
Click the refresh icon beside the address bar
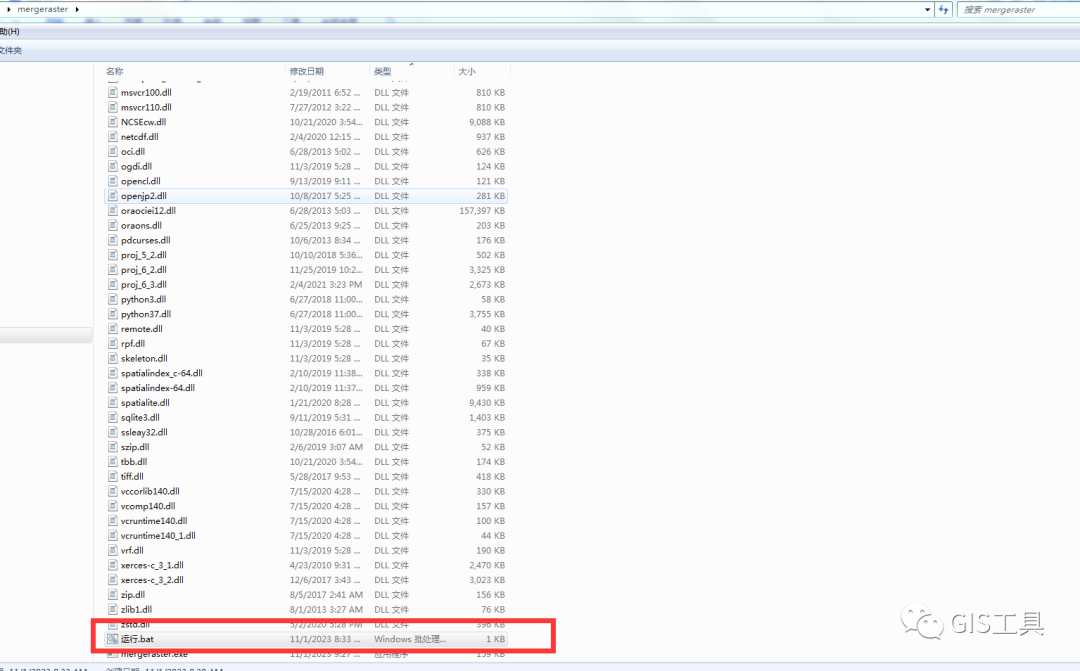[944, 10]
